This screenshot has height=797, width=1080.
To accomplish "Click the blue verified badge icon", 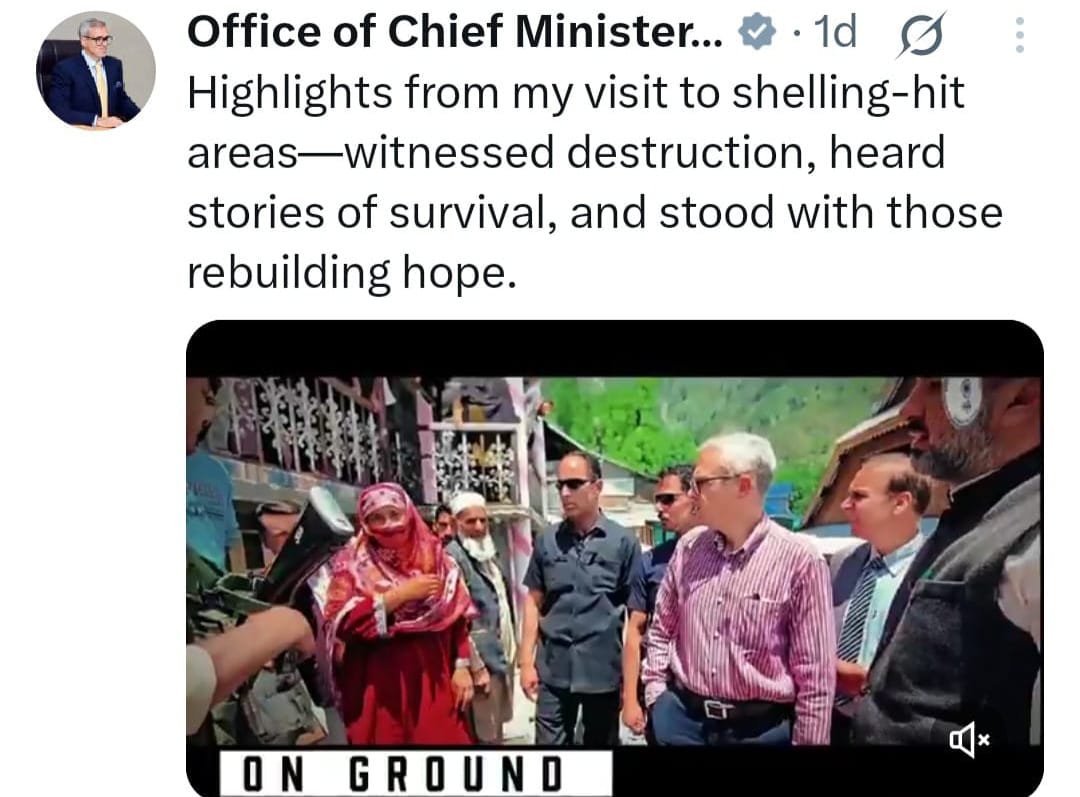I will (757, 32).
